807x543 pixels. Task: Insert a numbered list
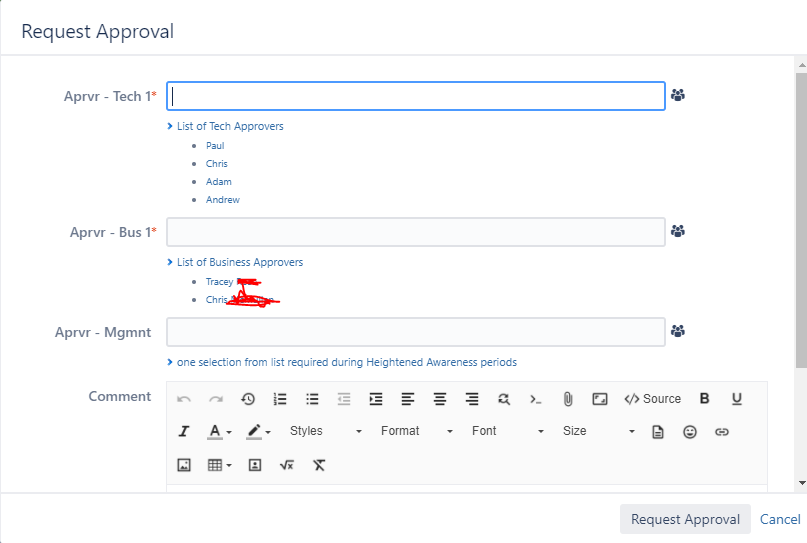coord(280,399)
